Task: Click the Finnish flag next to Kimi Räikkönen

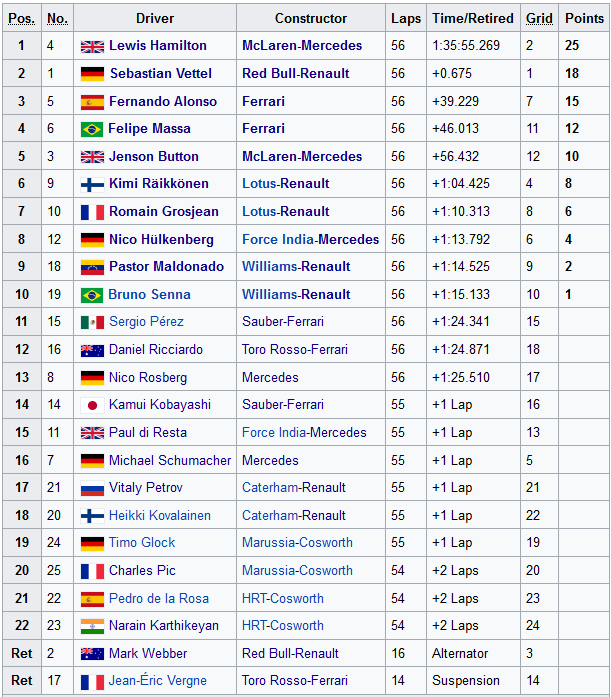Action: pyautogui.click(x=92, y=185)
